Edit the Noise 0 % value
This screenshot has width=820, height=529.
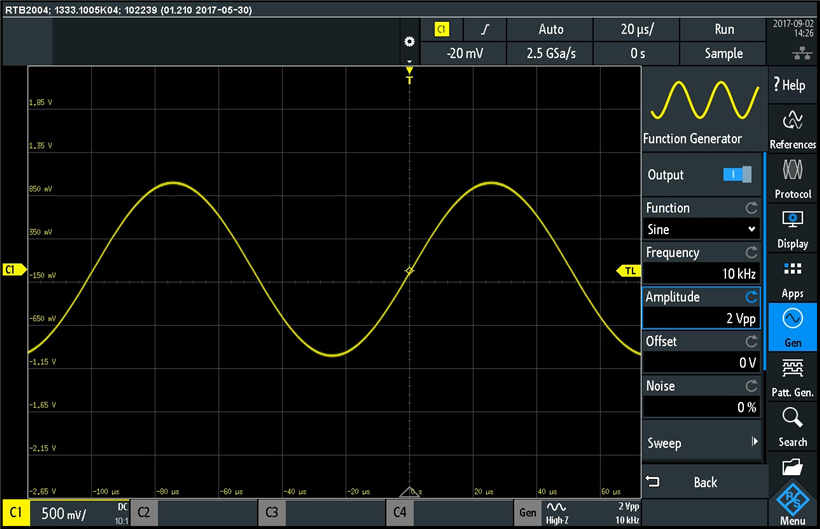coord(701,407)
